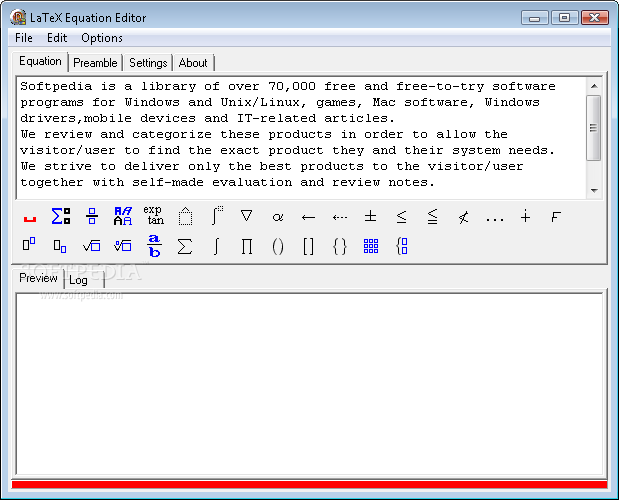This screenshot has width=619, height=500.
Task: Open the dotted plus symbols palette
Action: [x=525, y=216]
